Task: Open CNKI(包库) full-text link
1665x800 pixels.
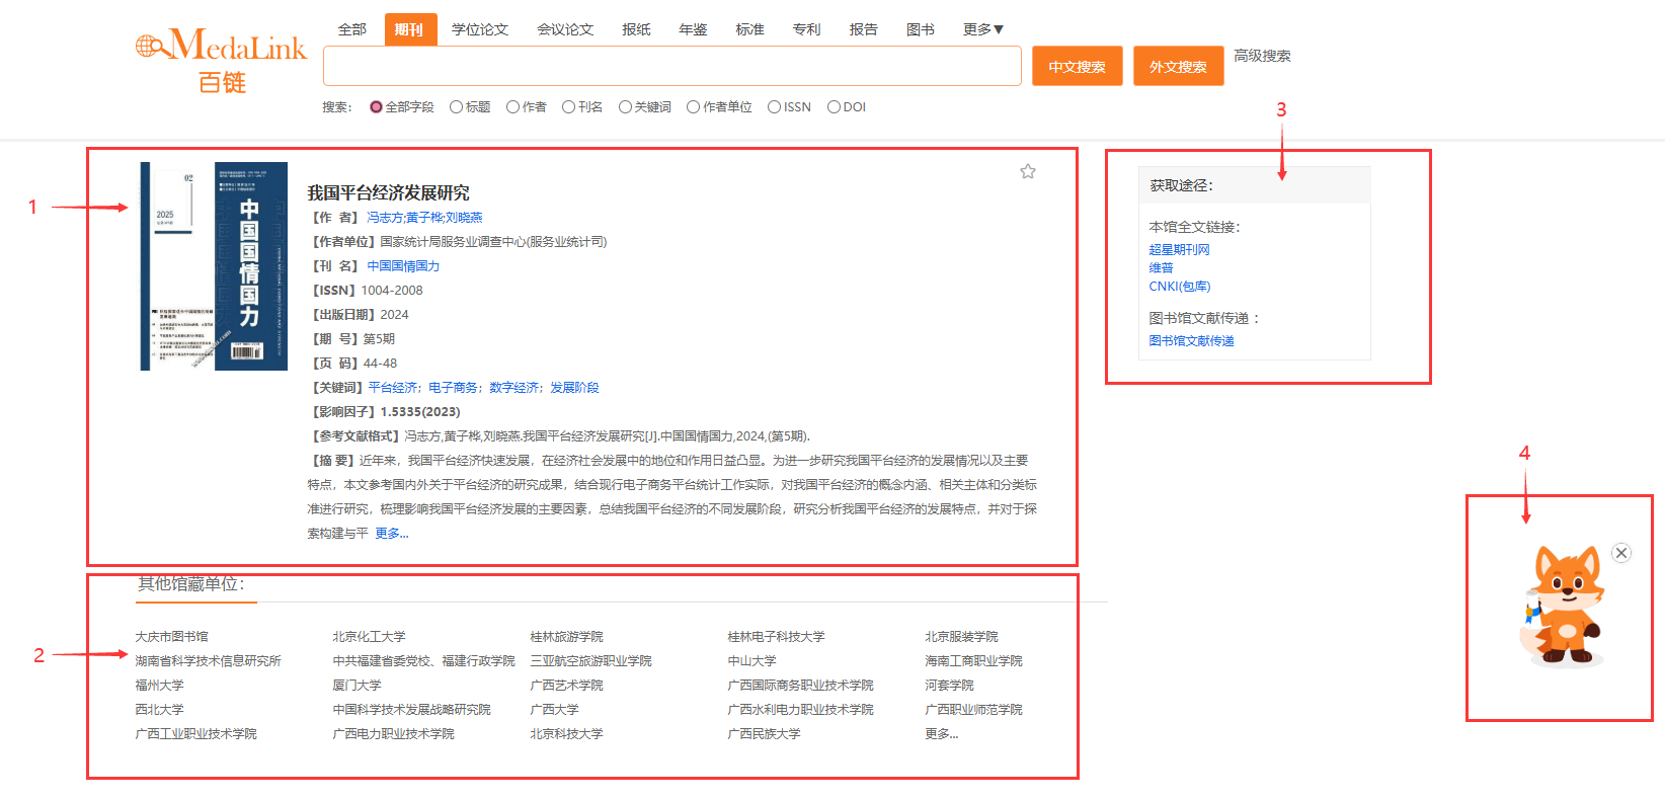Action: [x=1180, y=286]
